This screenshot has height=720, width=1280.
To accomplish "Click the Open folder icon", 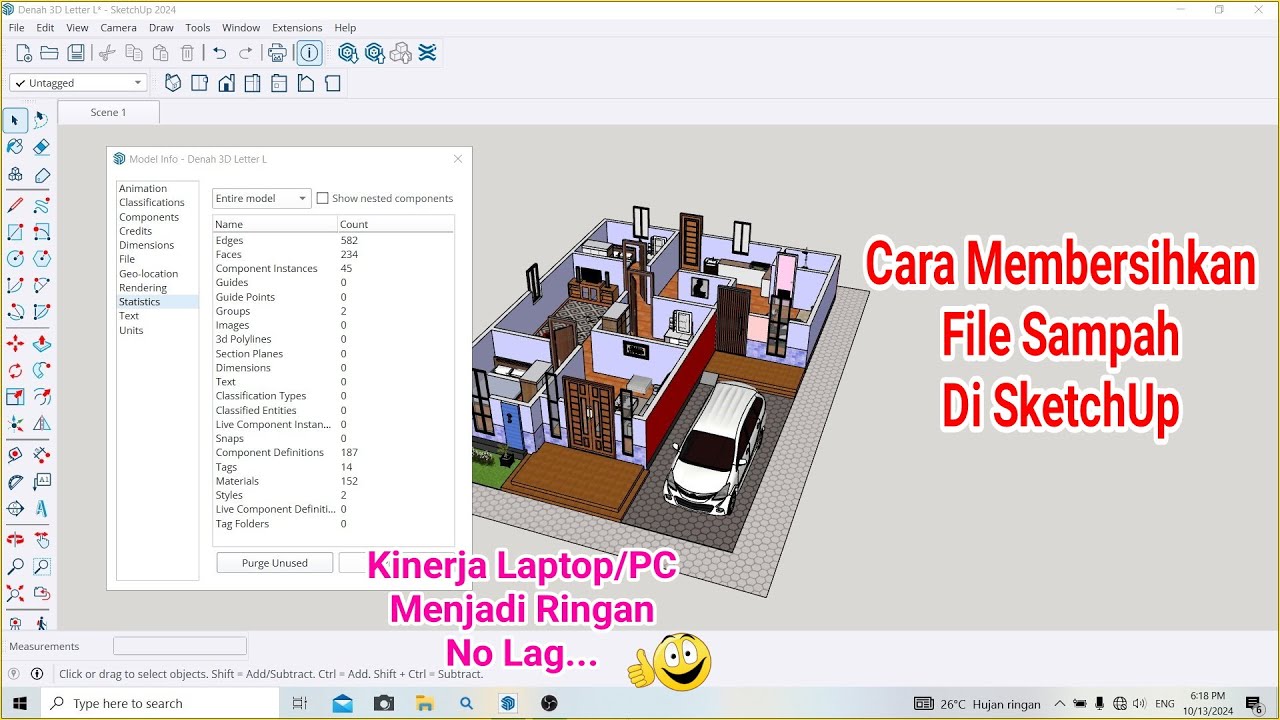I will (49, 53).
